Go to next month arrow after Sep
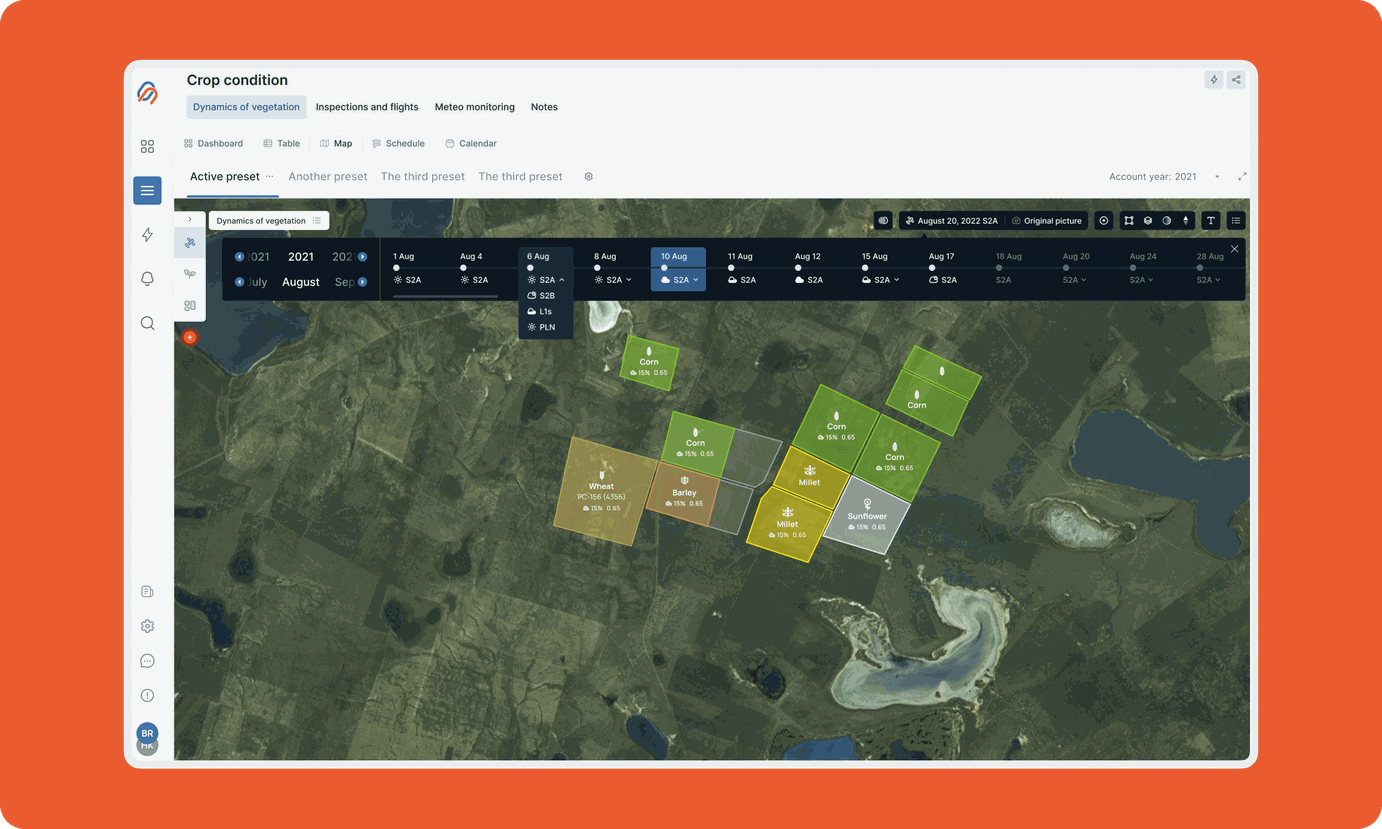 (x=362, y=282)
